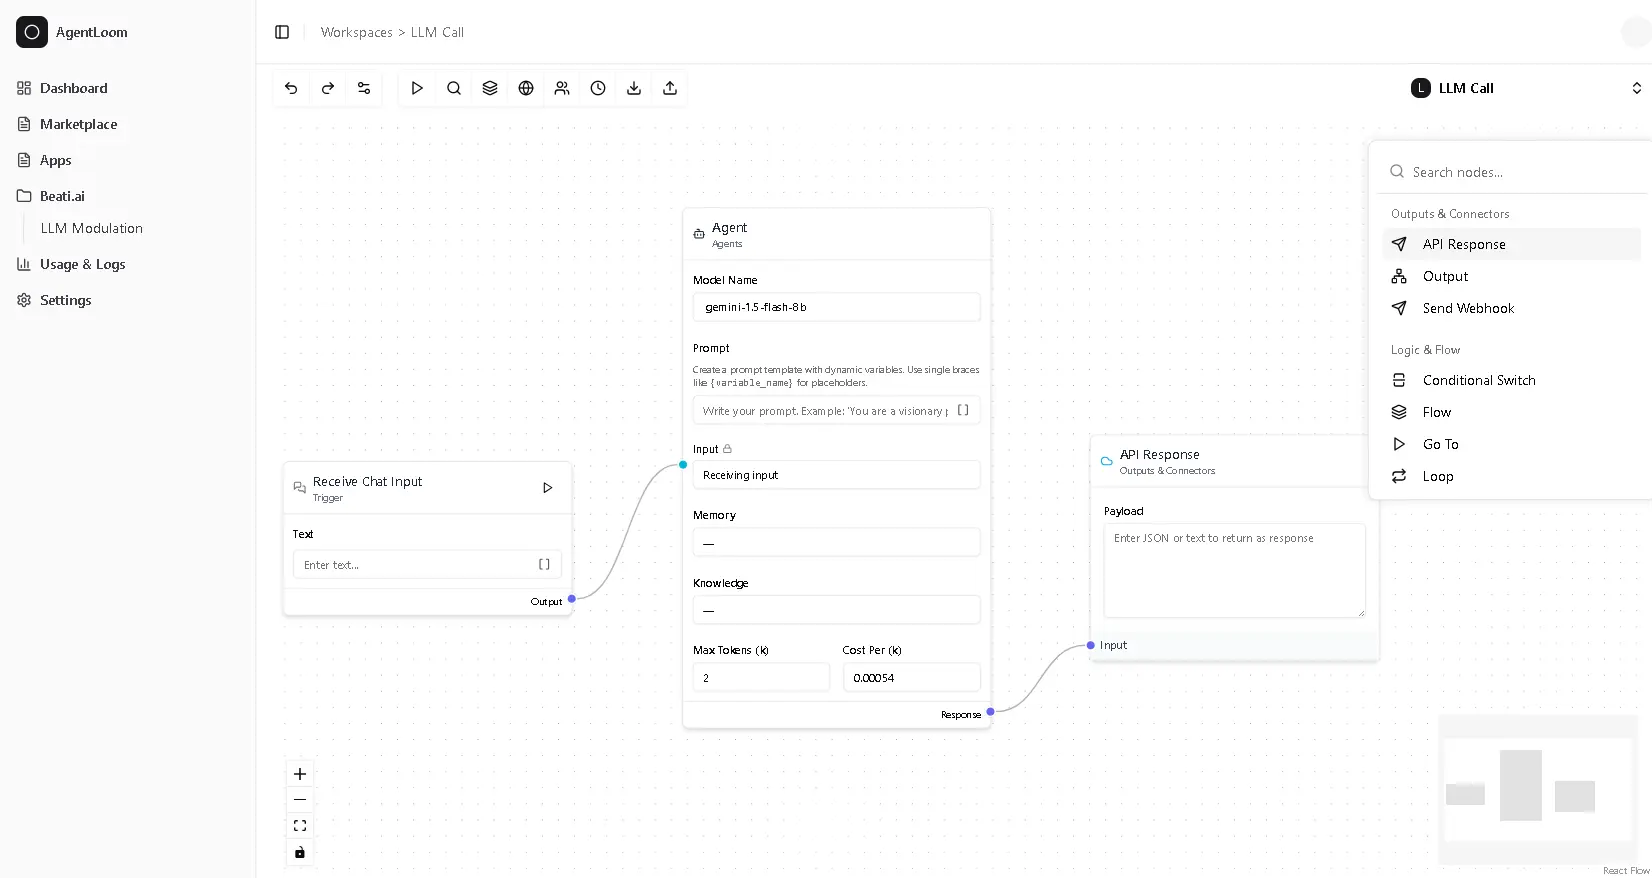Open the Marketplace page

[x=78, y=124]
